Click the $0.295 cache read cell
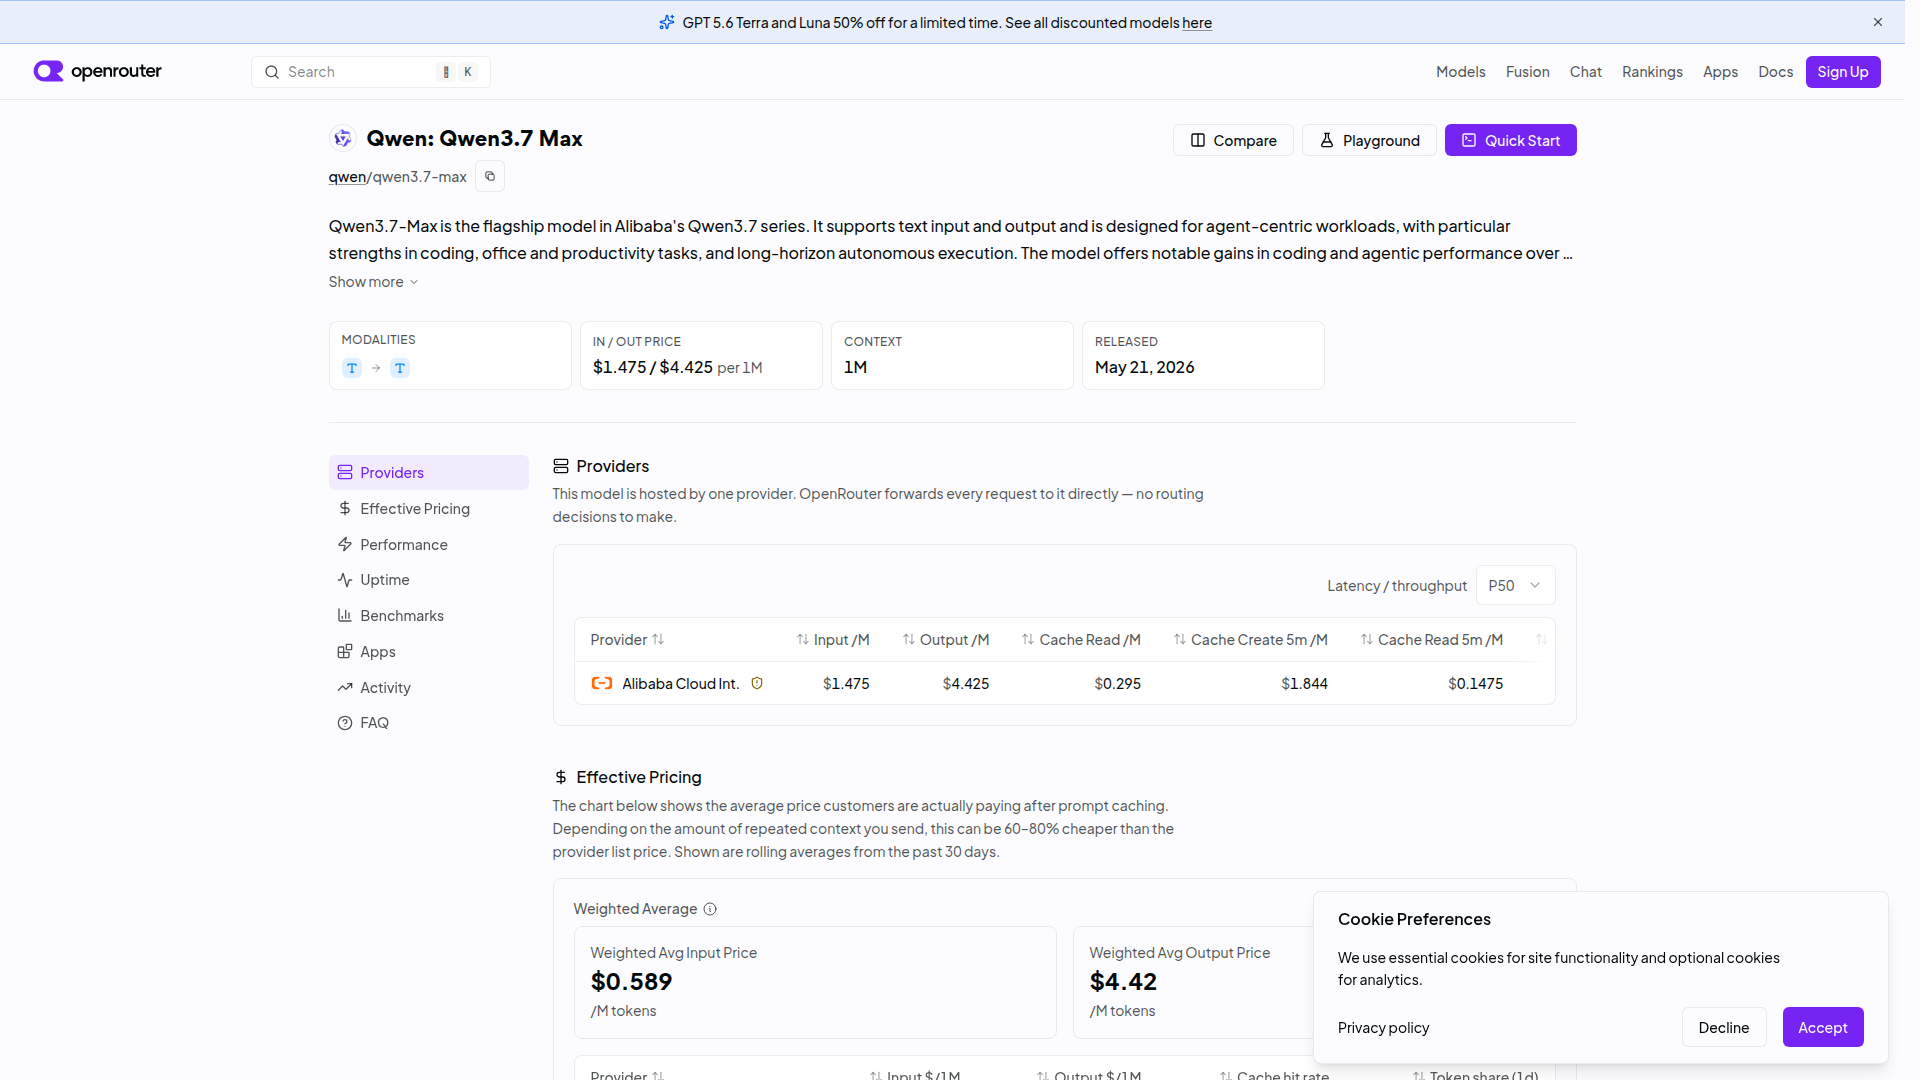Screen dimensions: 1920x1080 pyautogui.click(x=1117, y=684)
